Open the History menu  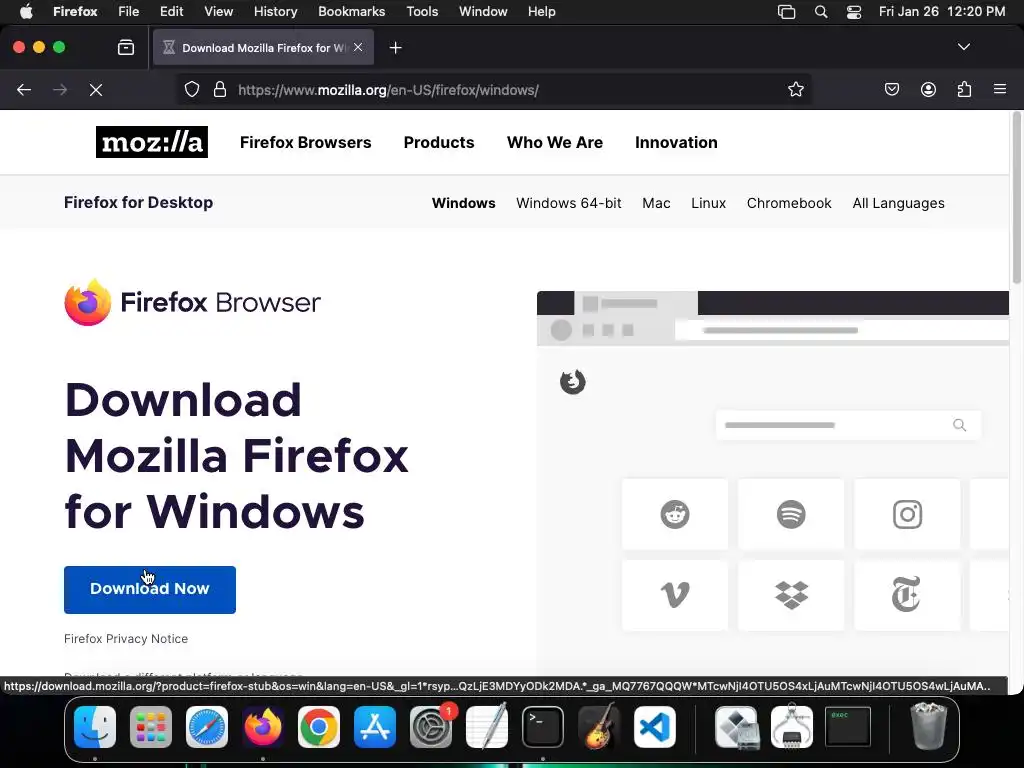276,12
